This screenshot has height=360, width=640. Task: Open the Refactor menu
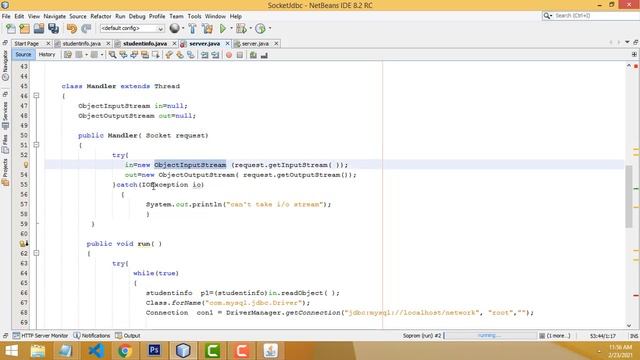click(x=101, y=16)
